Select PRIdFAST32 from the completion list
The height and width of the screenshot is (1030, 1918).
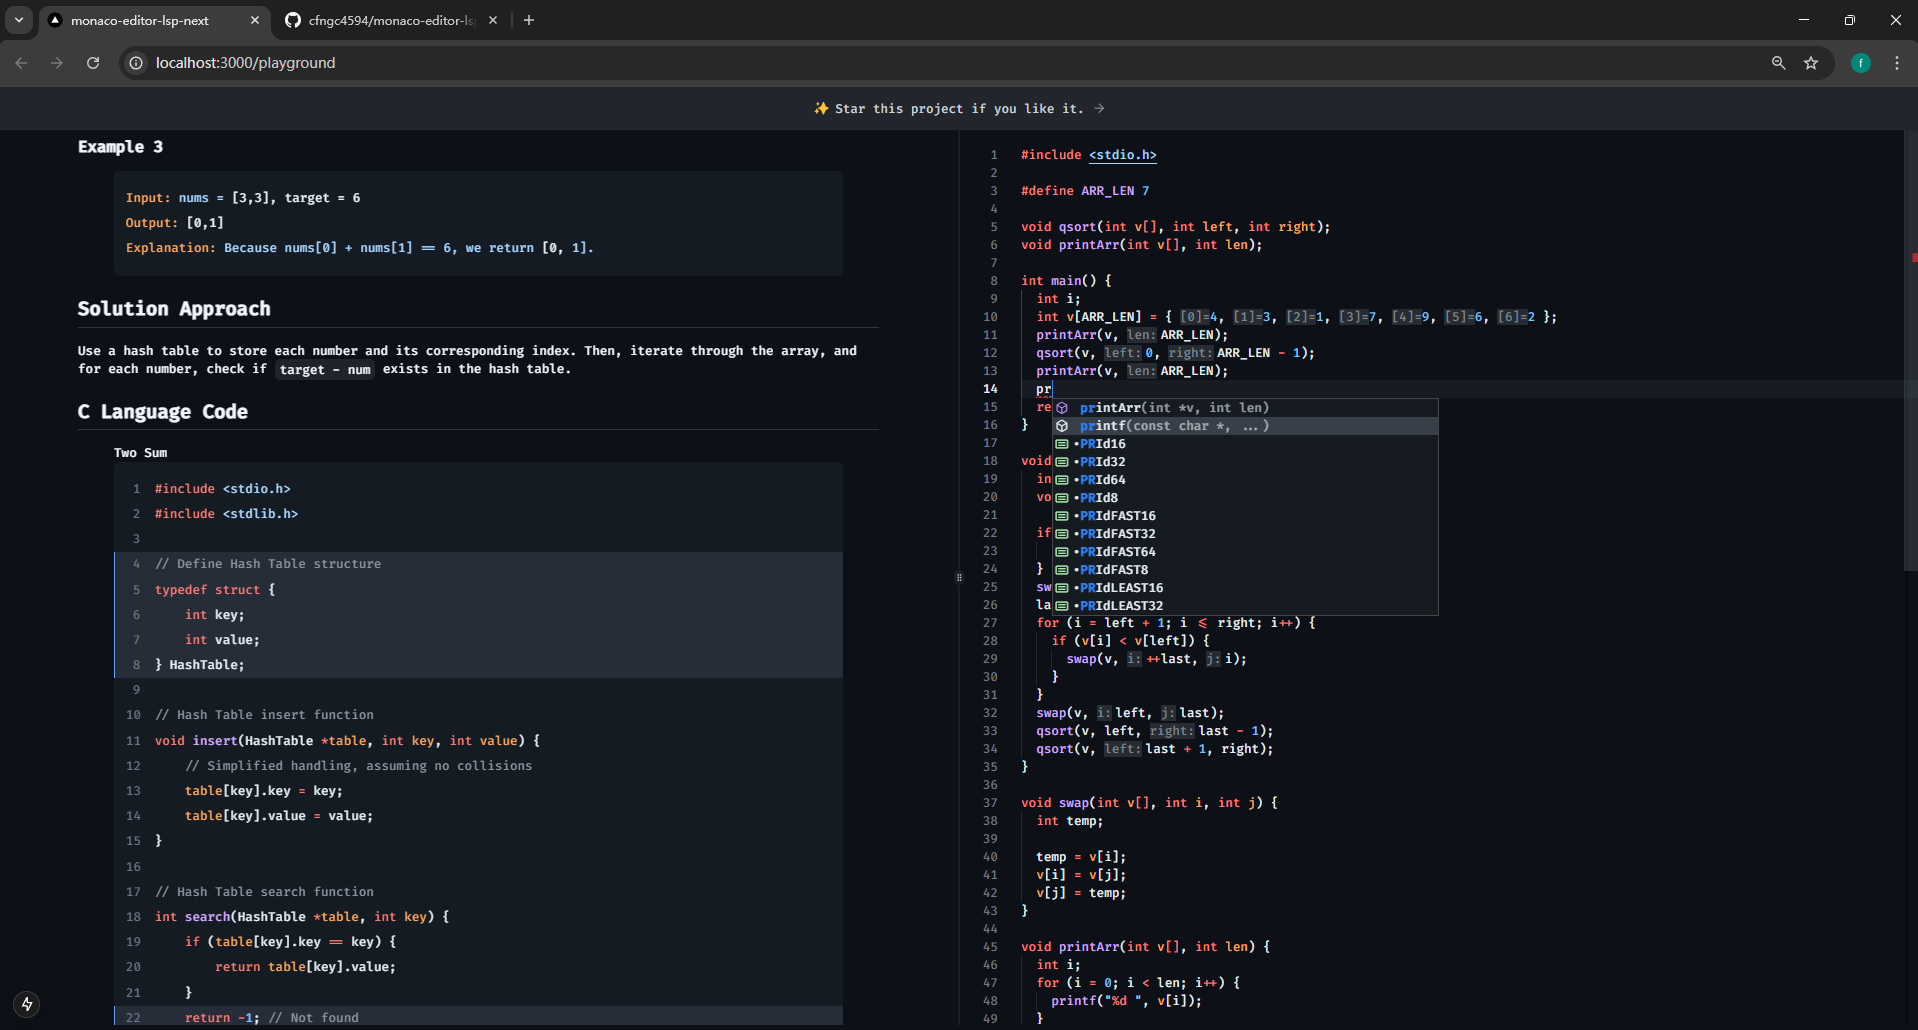pos(1117,534)
